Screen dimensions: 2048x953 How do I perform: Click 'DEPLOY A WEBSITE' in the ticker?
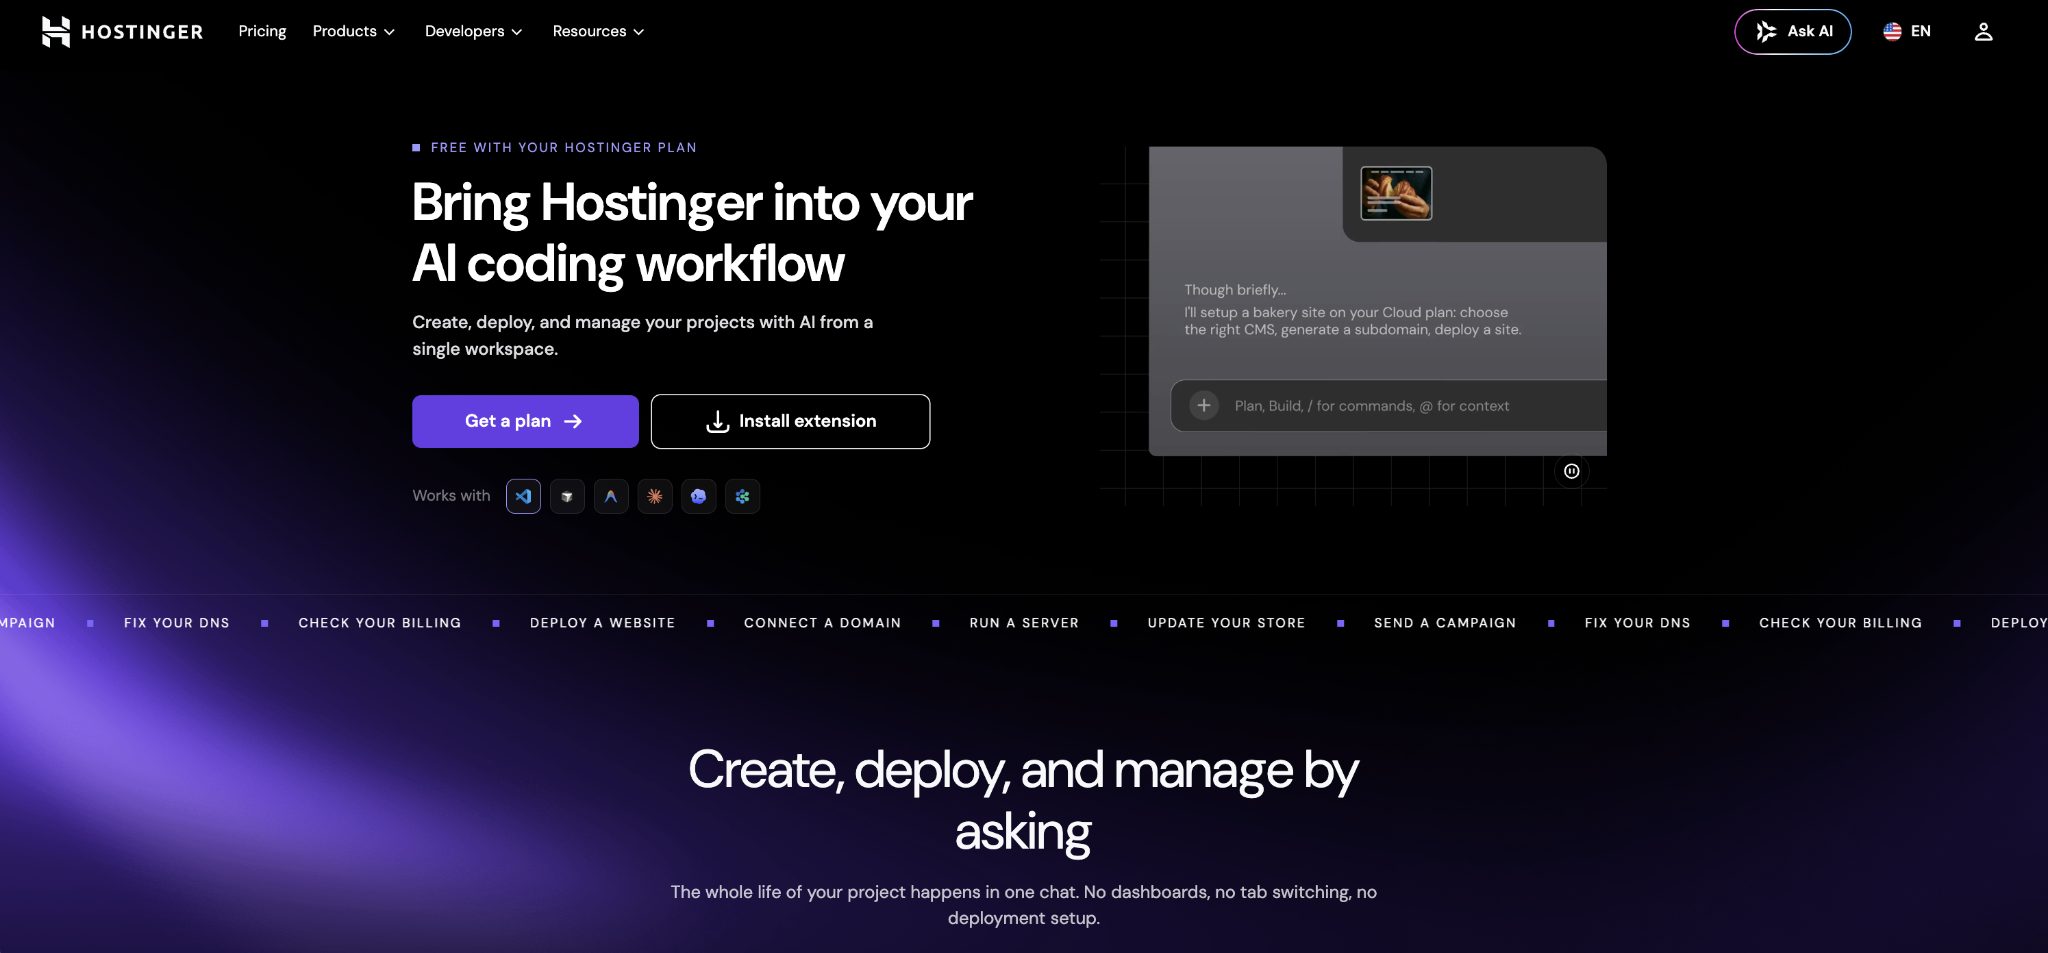[x=602, y=622]
